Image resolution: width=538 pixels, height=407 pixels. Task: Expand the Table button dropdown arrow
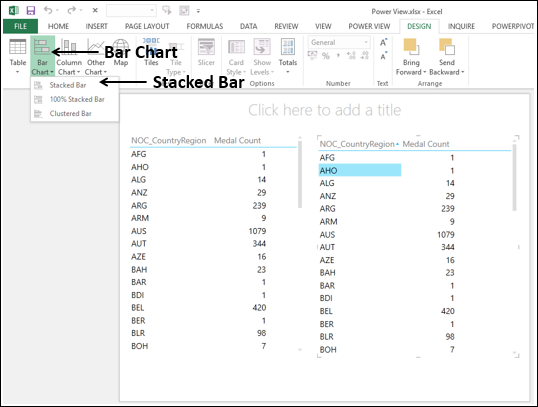(x=17, y=72)
